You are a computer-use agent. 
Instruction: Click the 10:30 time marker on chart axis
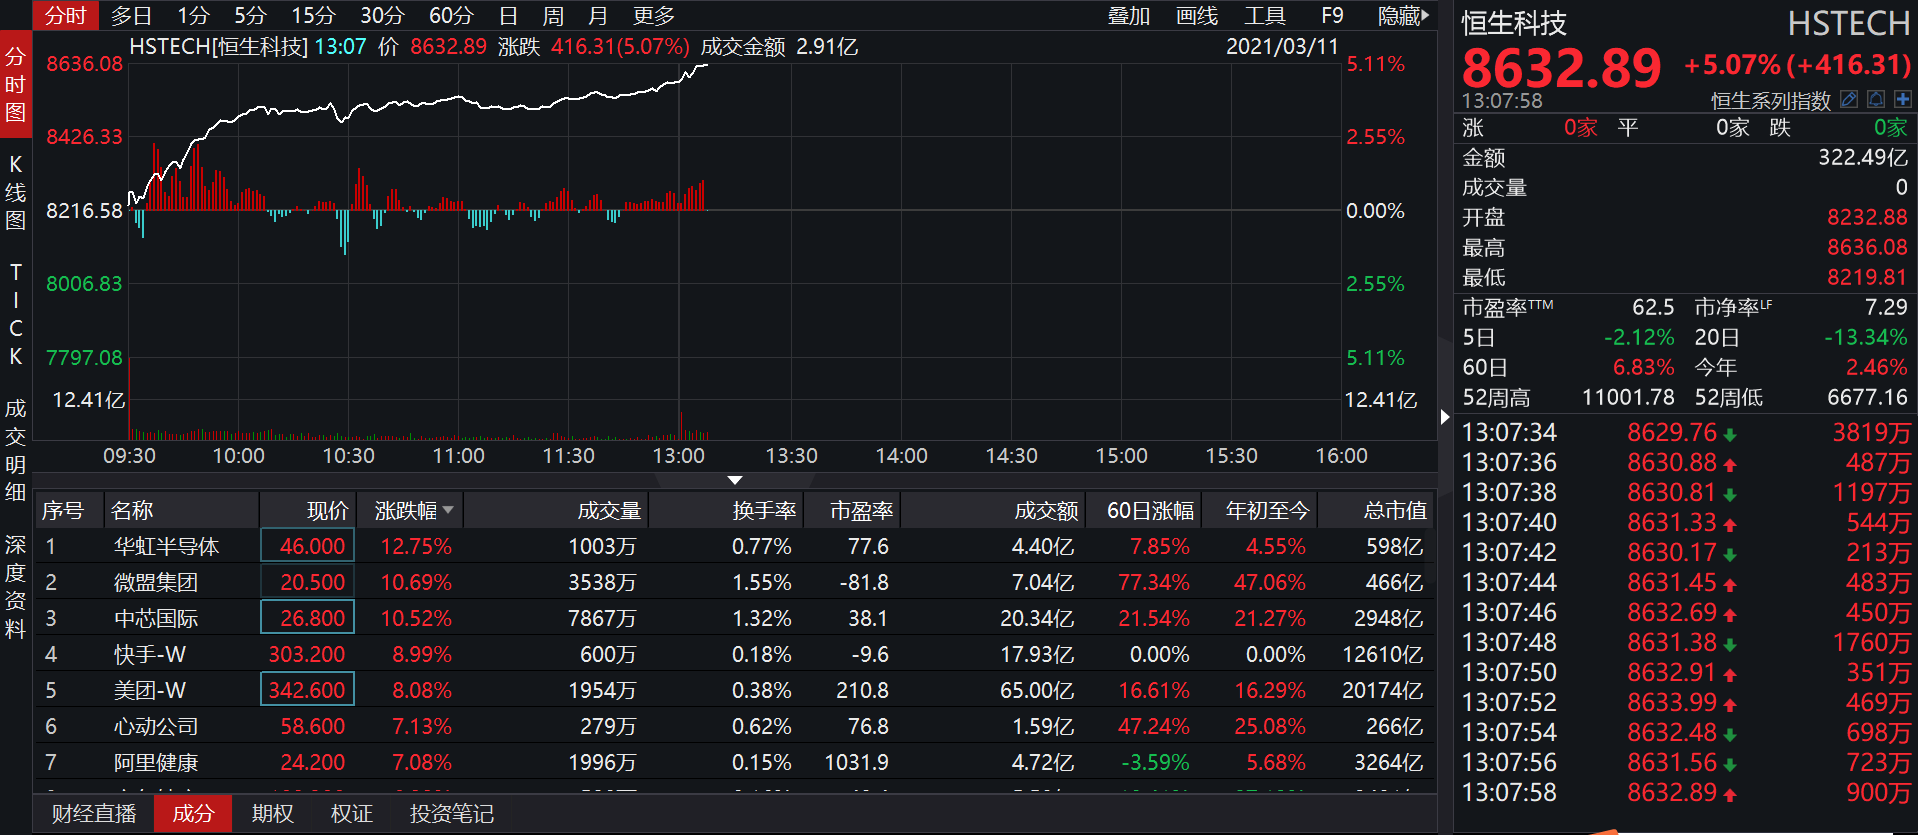click(x=348, y=456)
